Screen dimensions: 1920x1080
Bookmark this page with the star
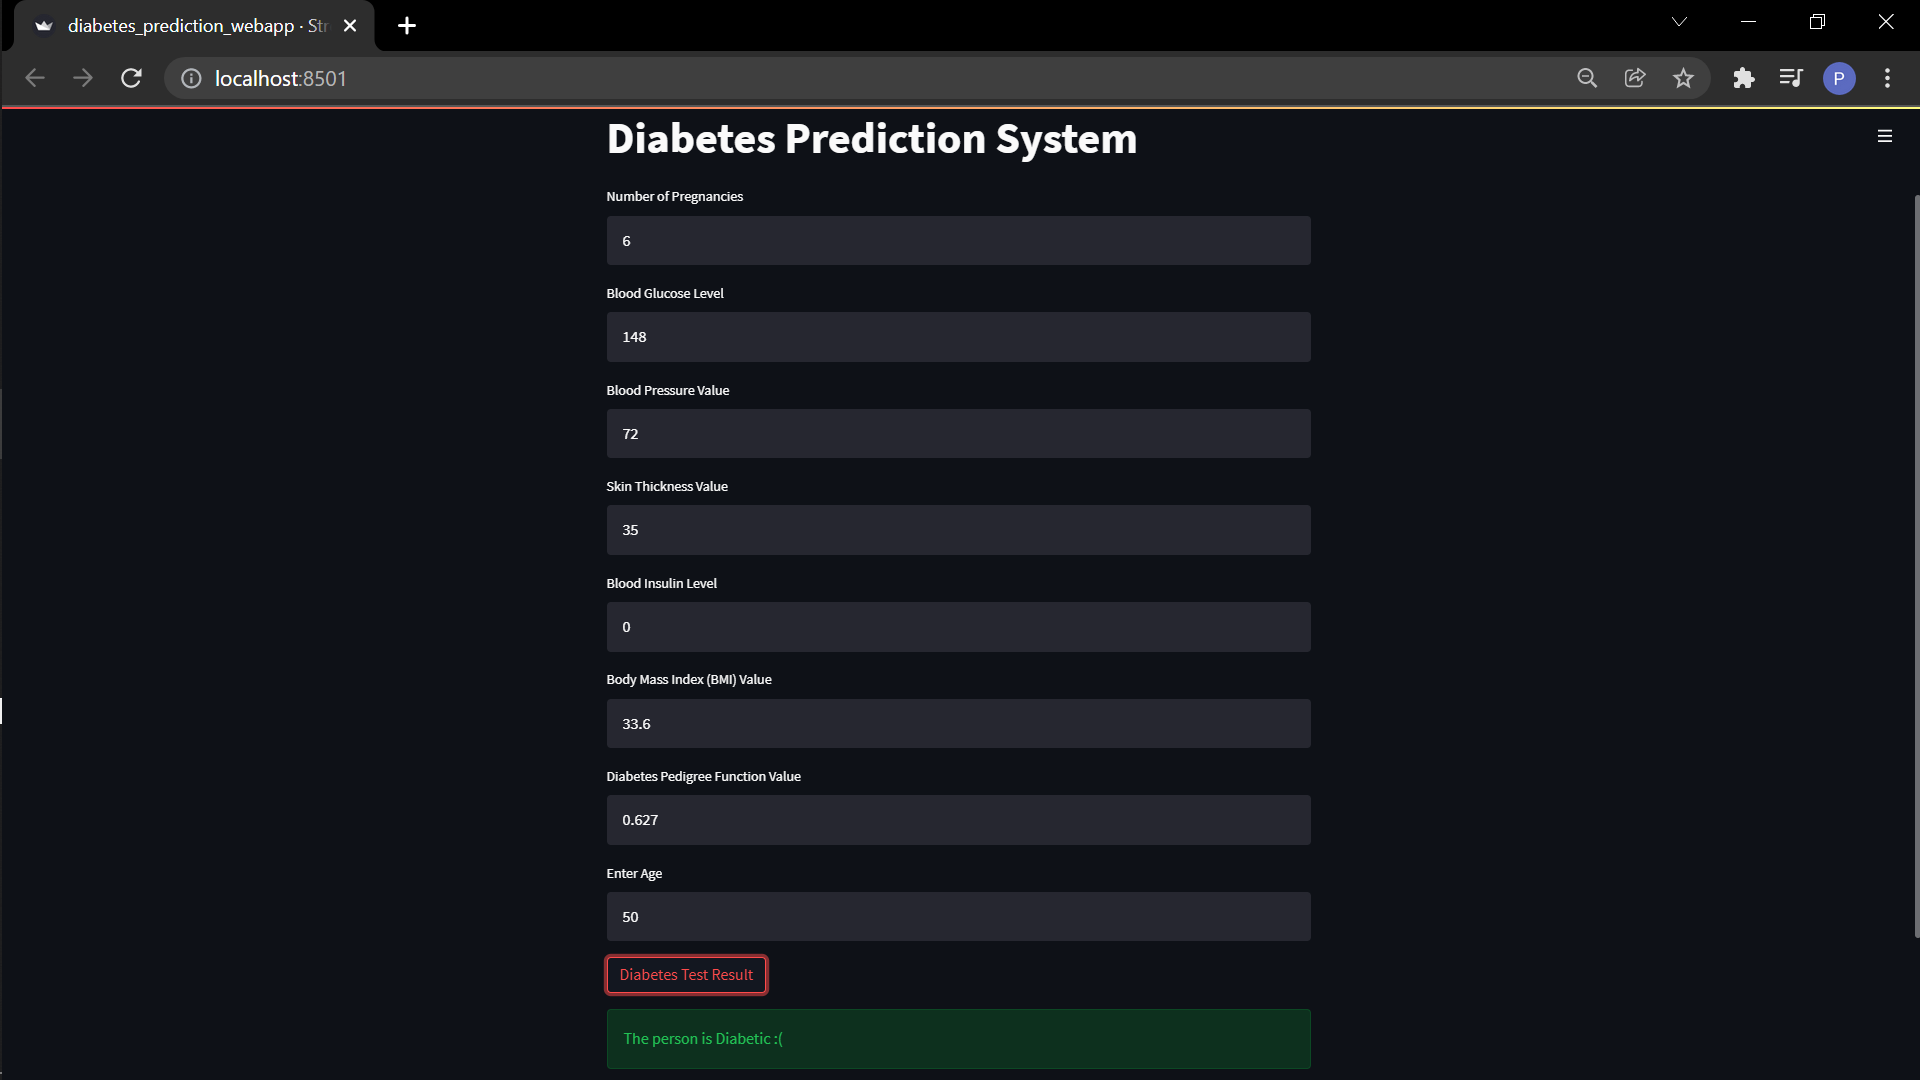[x=1683, y=78]
